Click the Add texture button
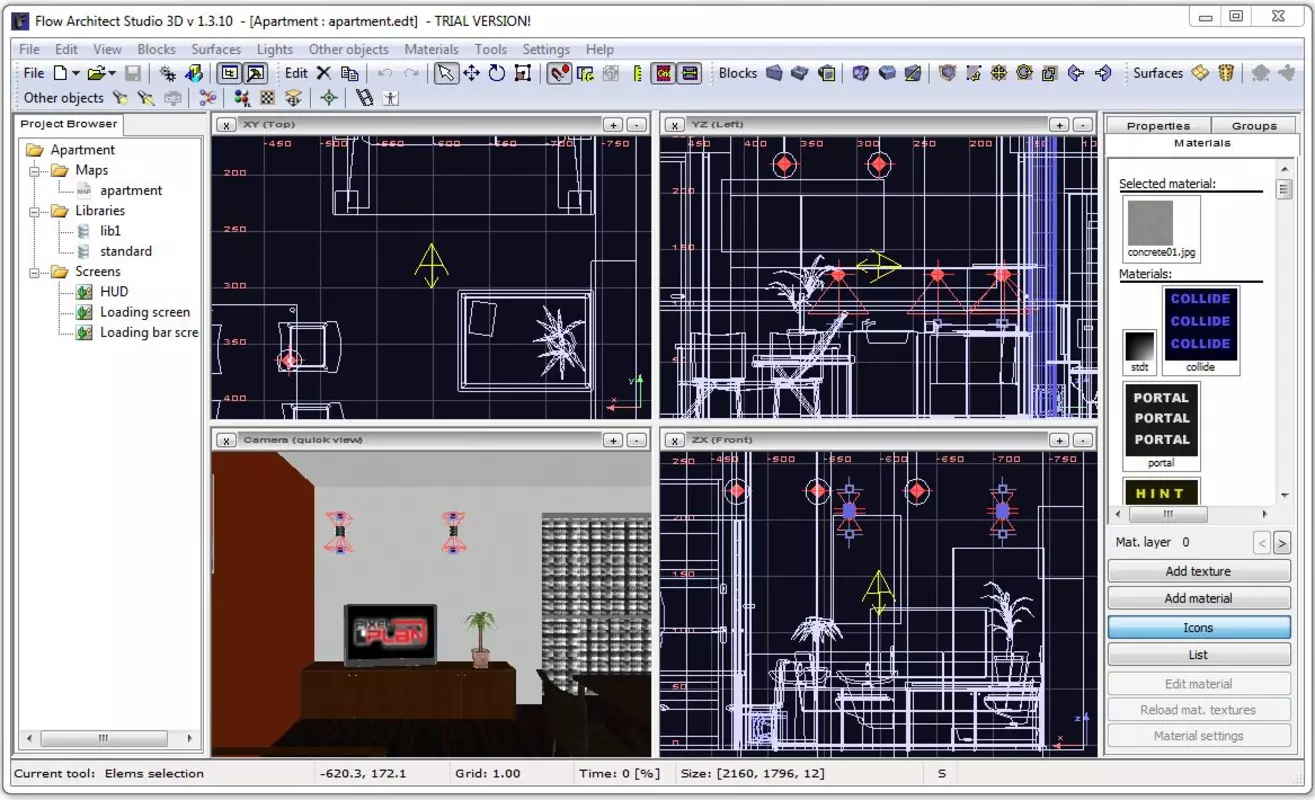 point(1198,571)
